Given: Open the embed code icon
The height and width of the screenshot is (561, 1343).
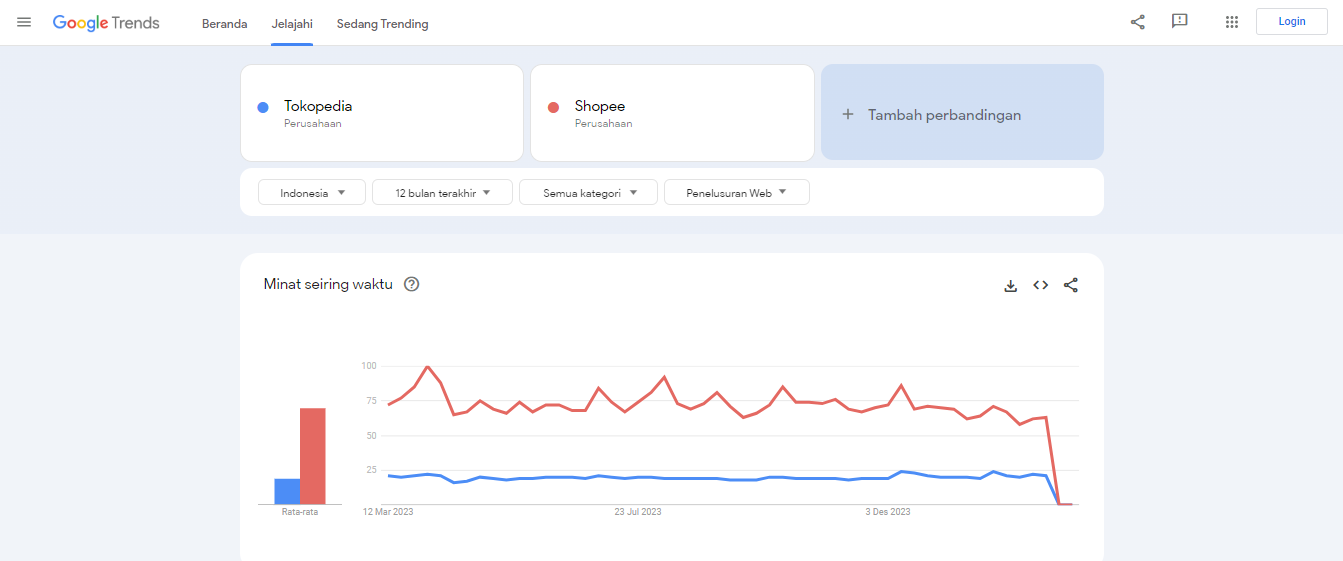Looking at the screenshot, I should click(1041, 285).
